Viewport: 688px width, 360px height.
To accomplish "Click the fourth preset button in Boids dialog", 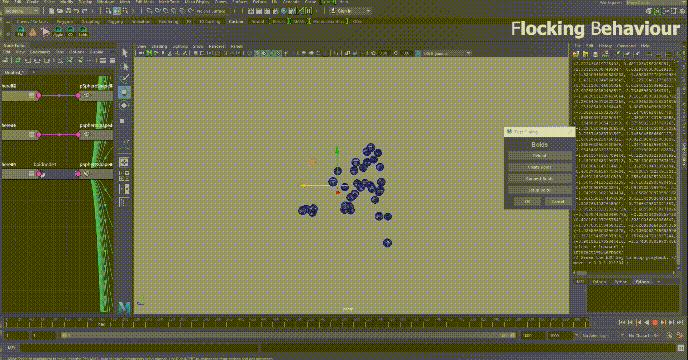I will tap(540, 191).
